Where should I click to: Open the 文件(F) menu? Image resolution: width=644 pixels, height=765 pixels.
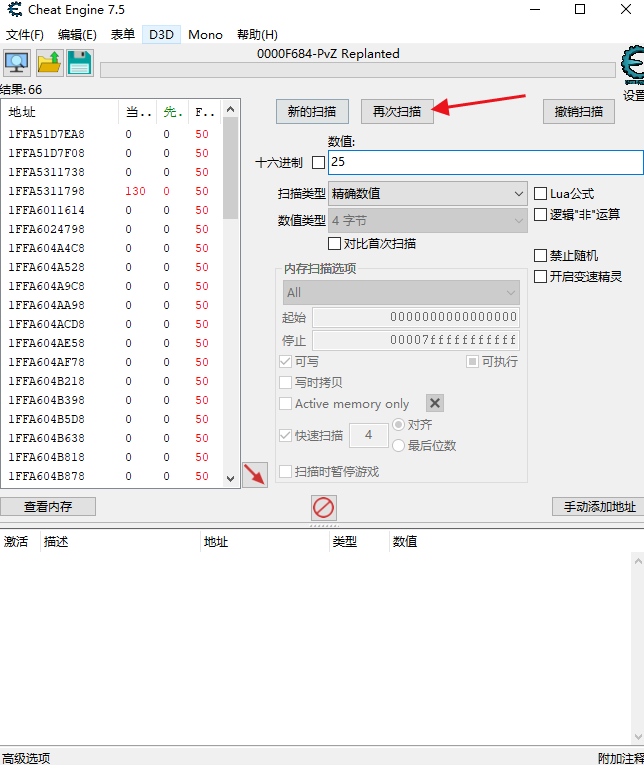25,34
